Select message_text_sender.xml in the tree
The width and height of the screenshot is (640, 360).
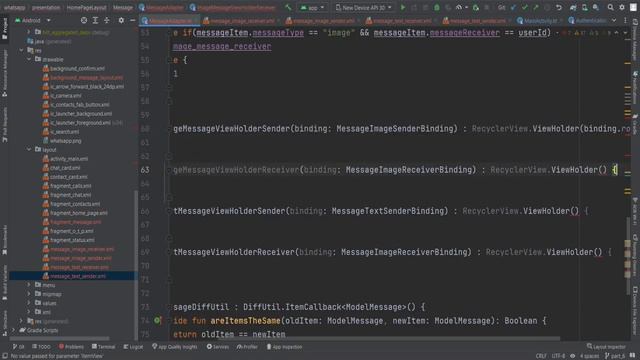[x=78, y=276]
